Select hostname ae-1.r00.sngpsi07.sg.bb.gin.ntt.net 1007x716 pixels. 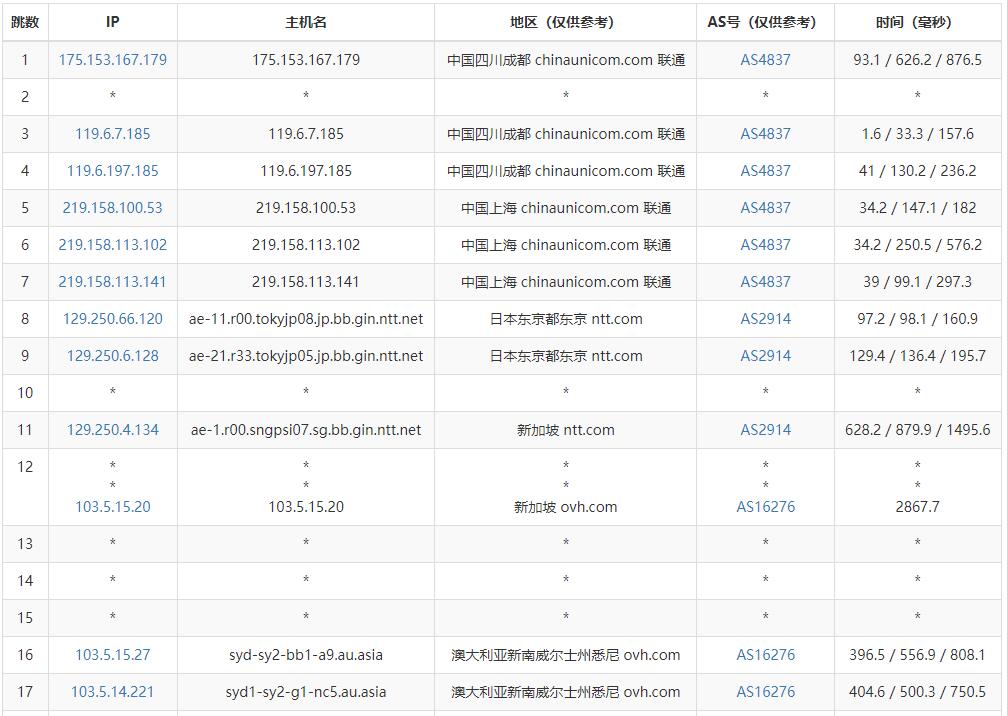pyautogui.click(x=306, y=430)
